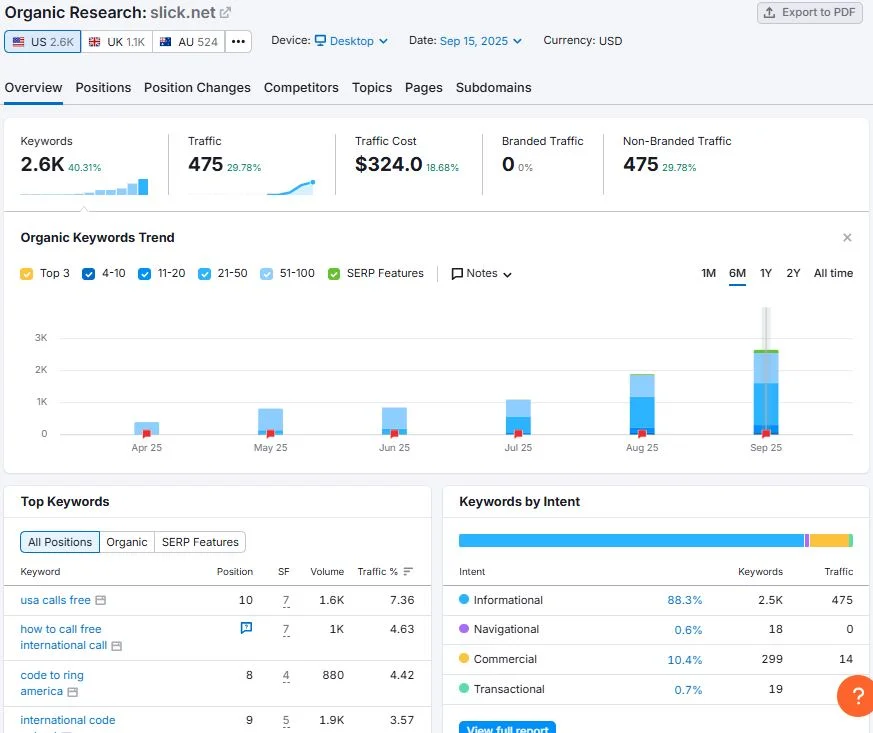
Task: Click the Aug 25 bar in the chart
Action: [642, 404]
